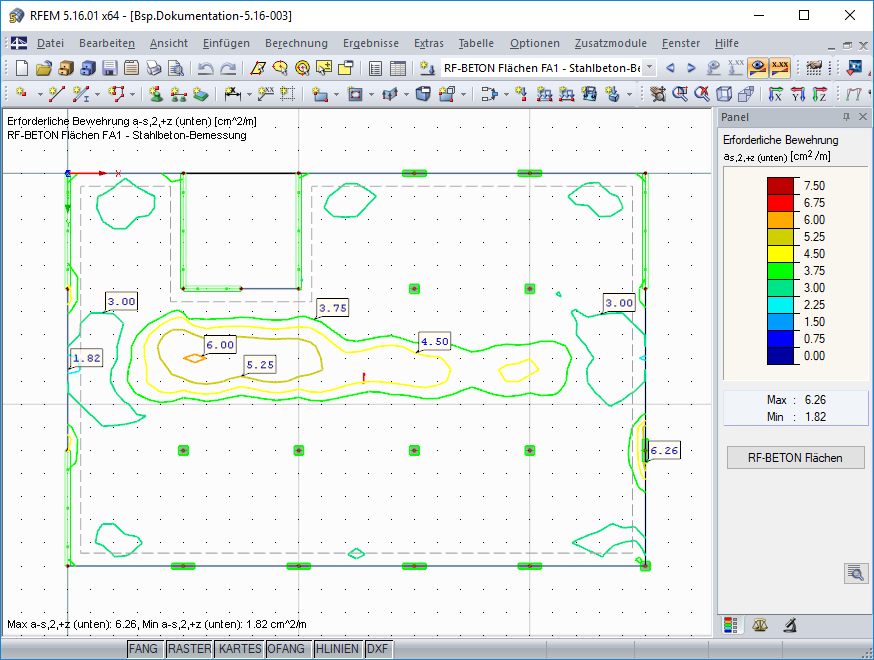Open the print preview magnifier icon
The image size is (874, 660).
[176, 68]
